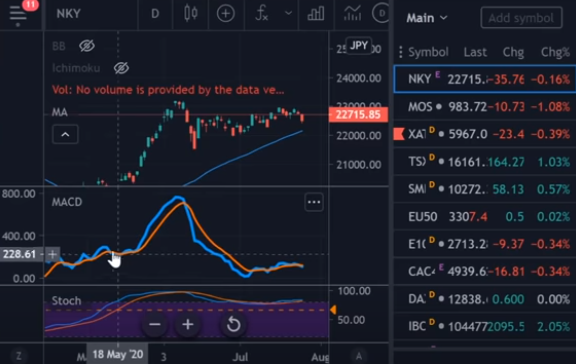Screen dimensions: 576x364
Task: Add alert using plus at 228.61
Action: [53, 254]
